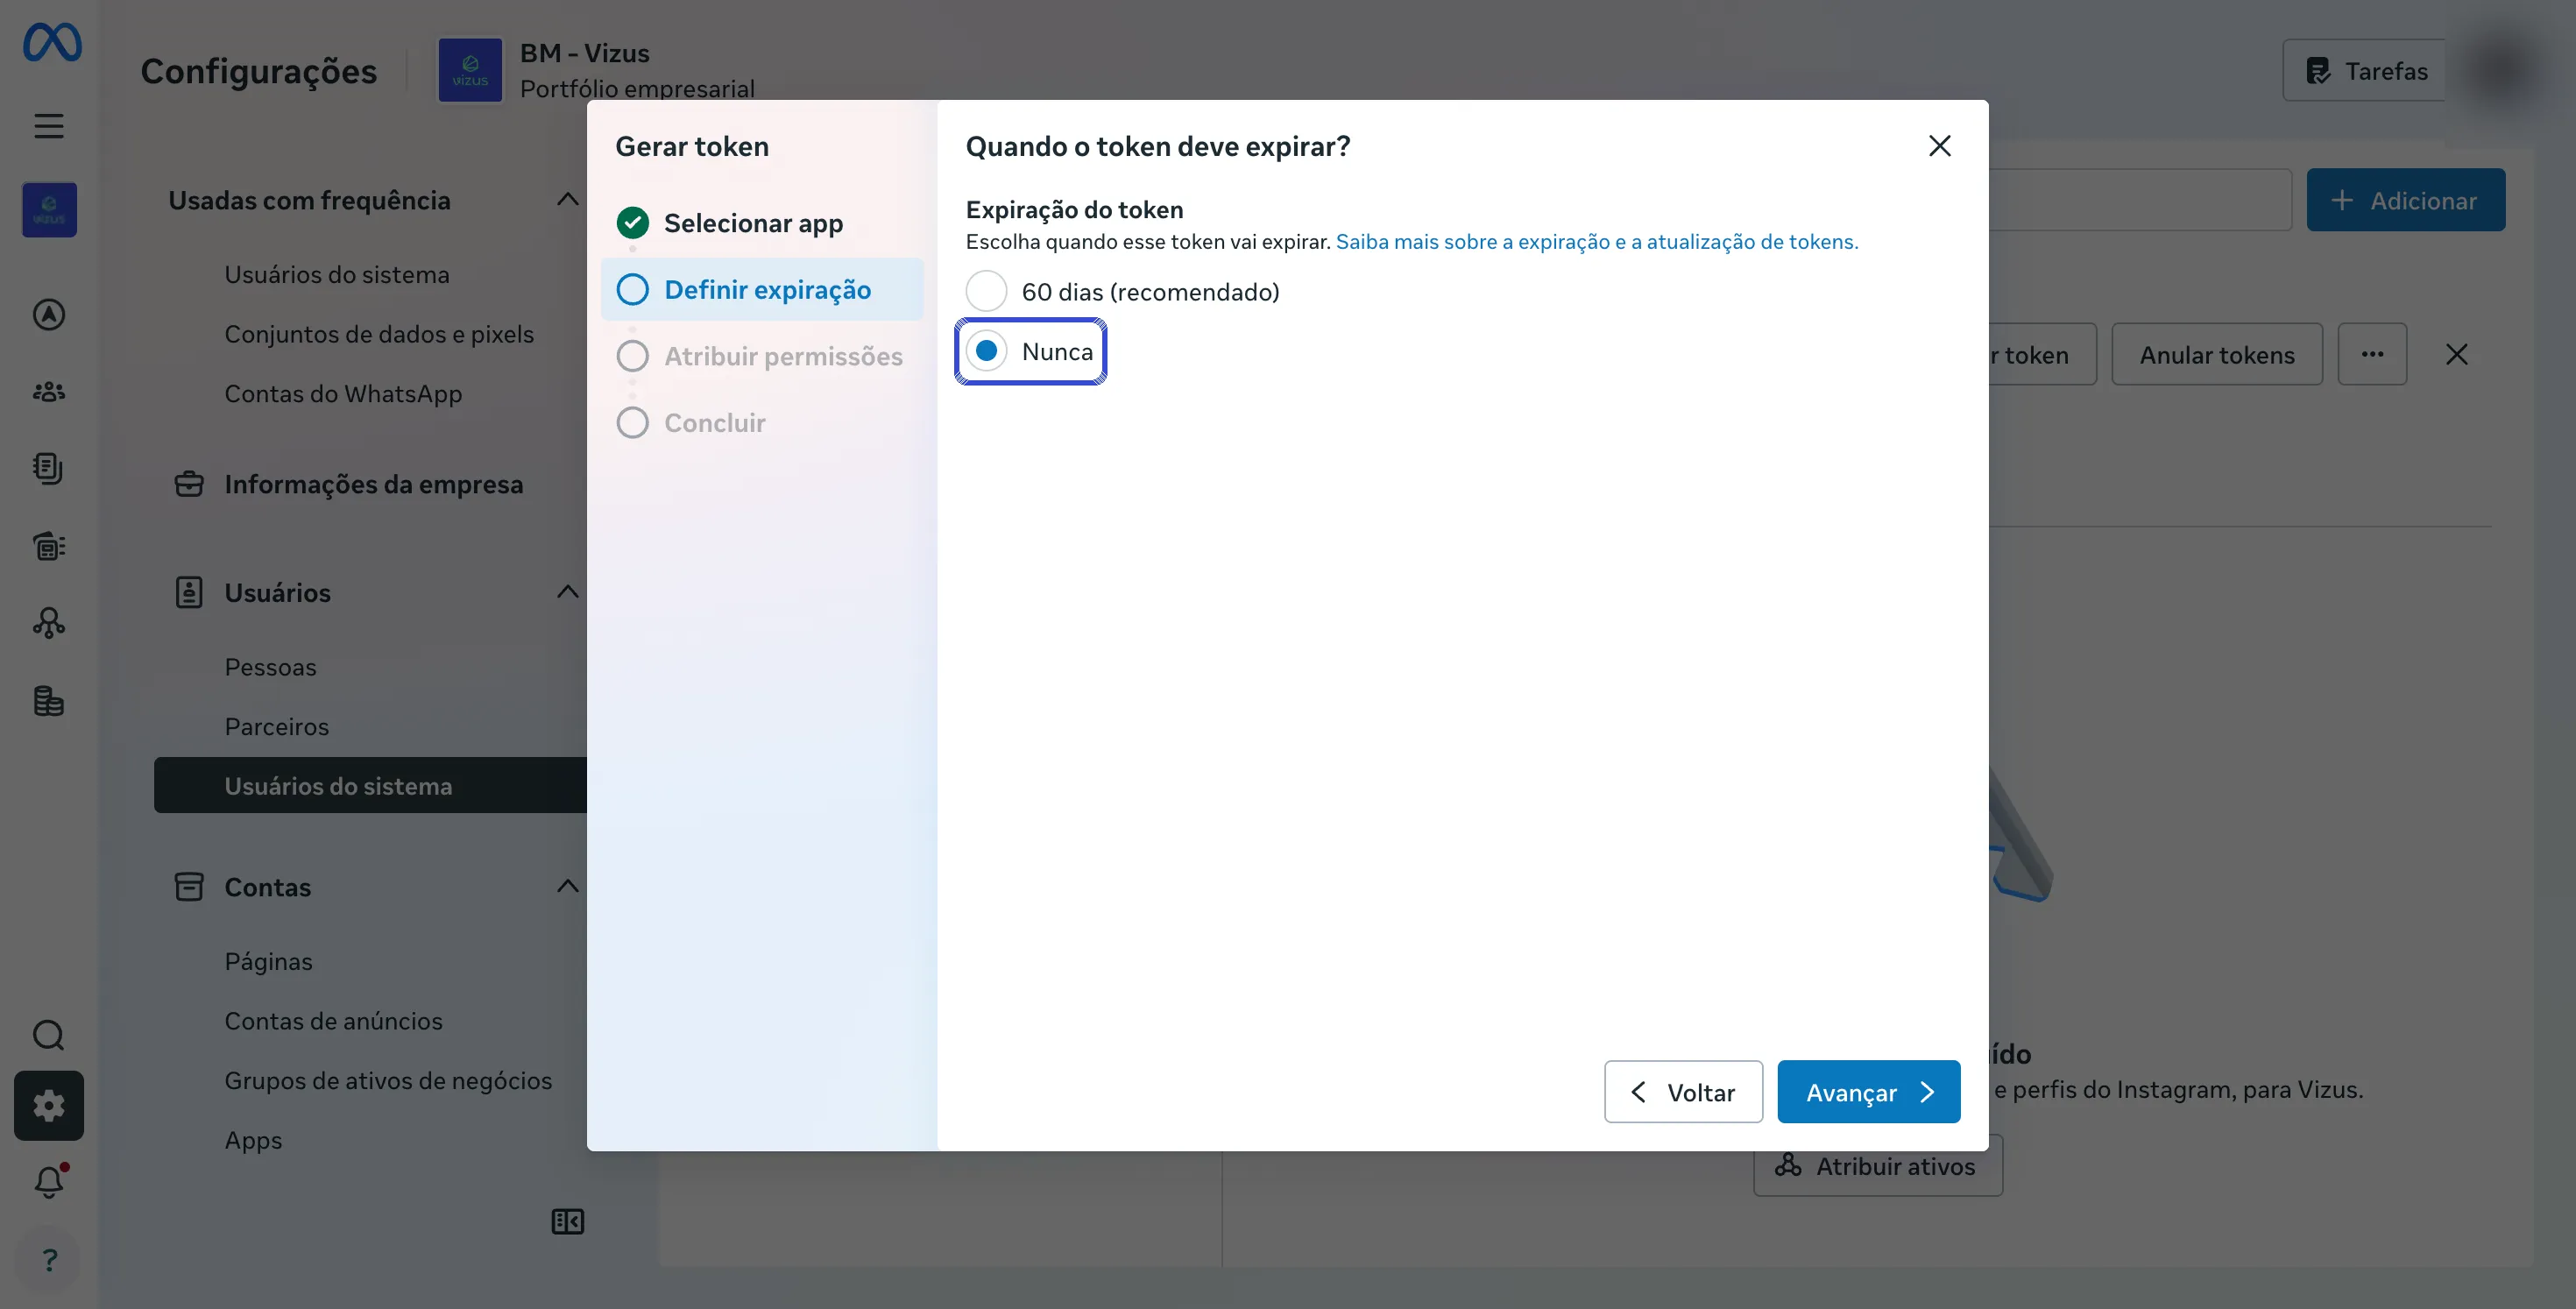
Task: Select the Concluir step
Action: coord(692,423)
